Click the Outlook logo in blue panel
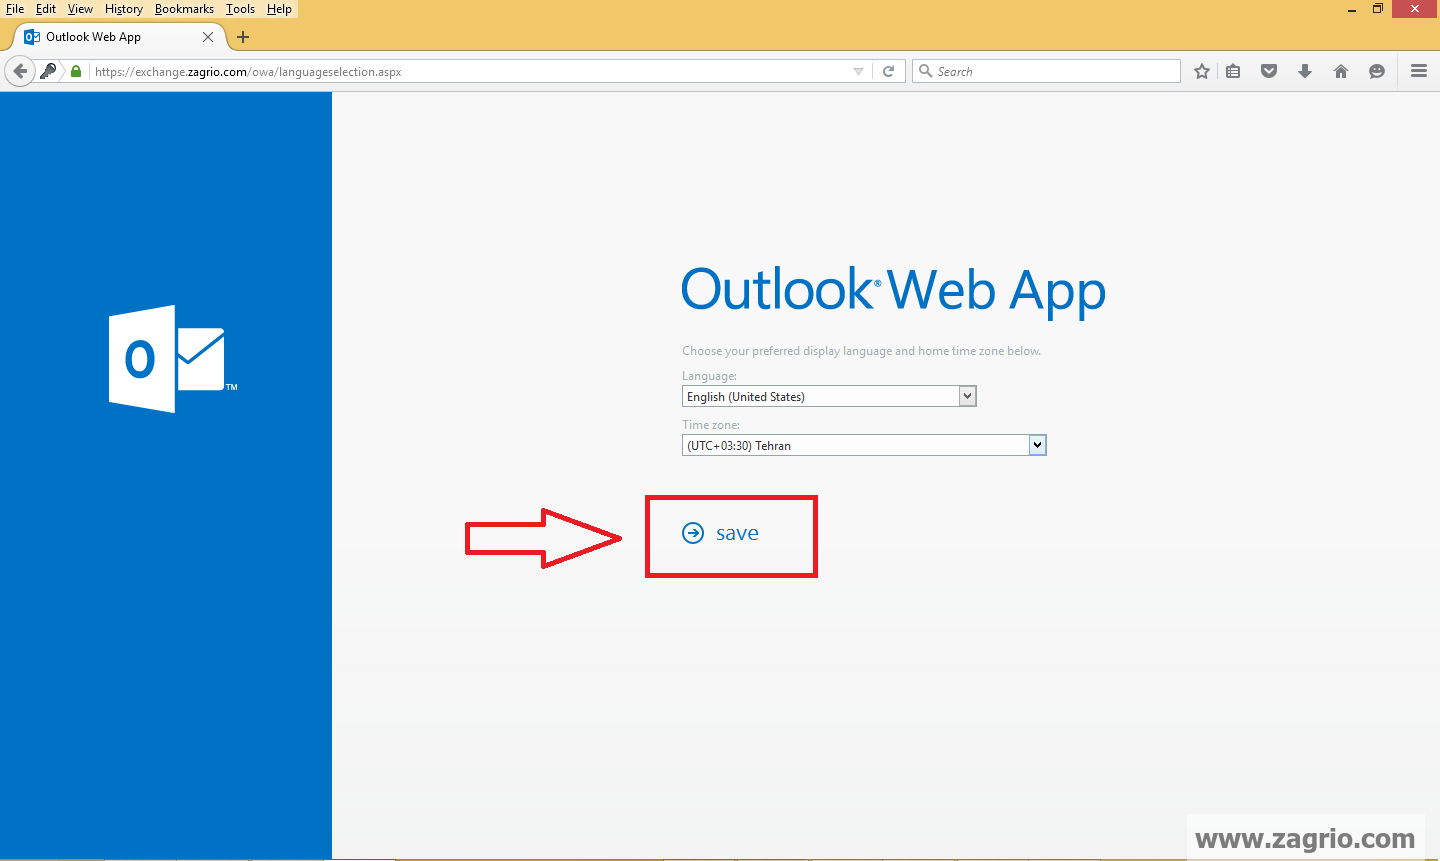This screenshot has width=1440, height=861. tap(173, 359)
